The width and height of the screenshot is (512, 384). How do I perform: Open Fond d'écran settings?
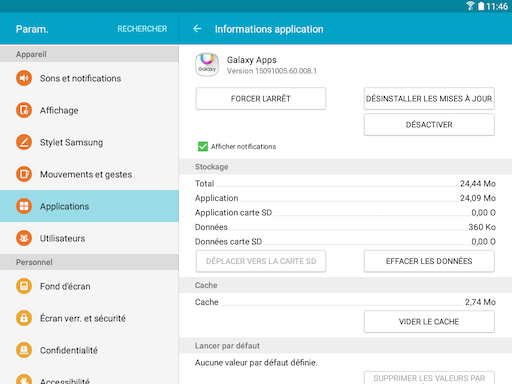(x=89, y=286)
